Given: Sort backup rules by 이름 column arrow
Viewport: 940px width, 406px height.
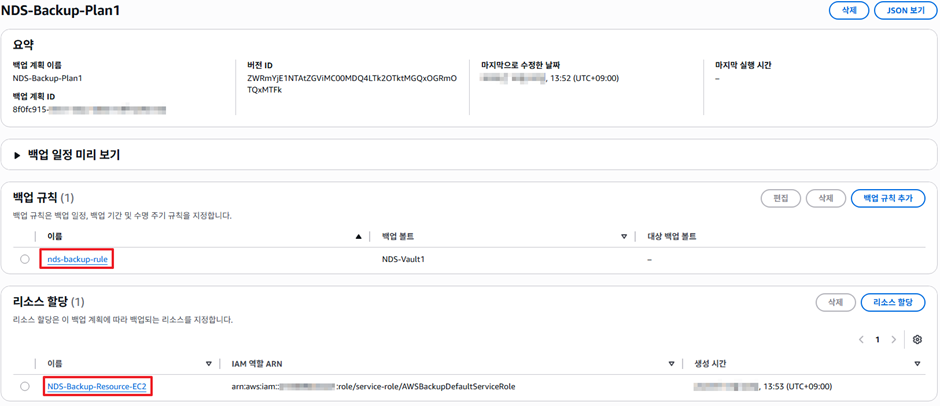Looking at the screenshot, I should click(x=359, y=237).
